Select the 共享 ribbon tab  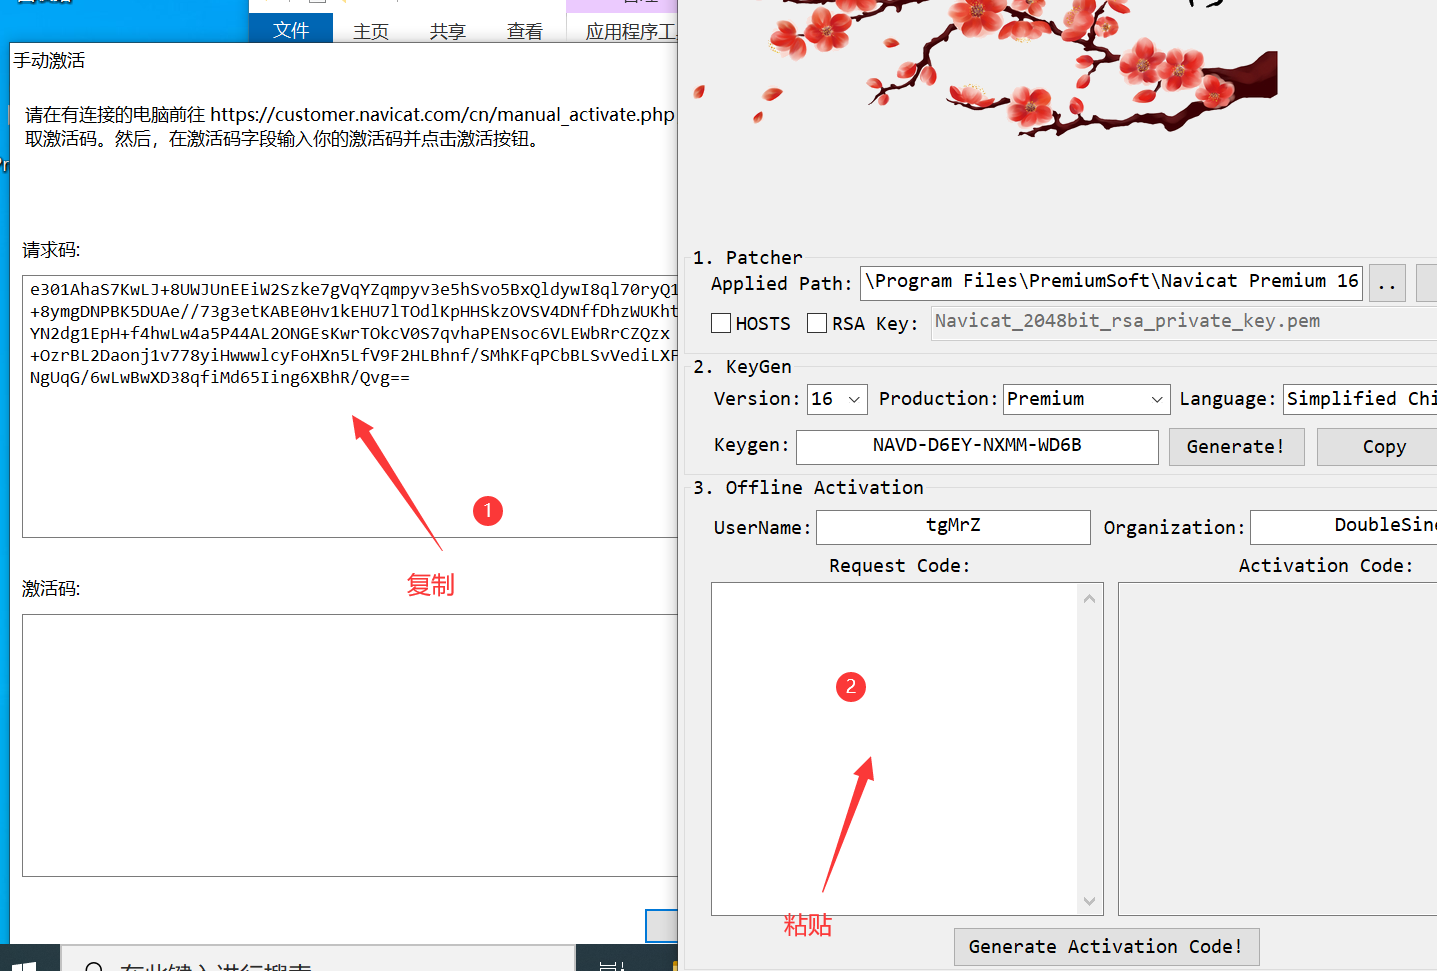tap(448, 31)
